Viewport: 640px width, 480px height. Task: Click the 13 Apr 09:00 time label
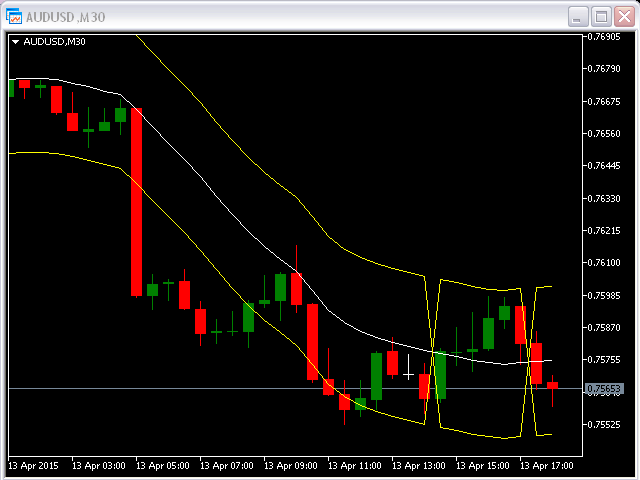(x=291, y=466)
